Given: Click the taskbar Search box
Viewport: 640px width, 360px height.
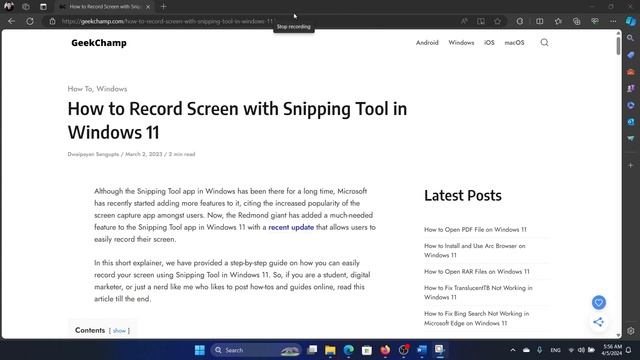Looking at the screenshot, I should [x=256, y=350].
